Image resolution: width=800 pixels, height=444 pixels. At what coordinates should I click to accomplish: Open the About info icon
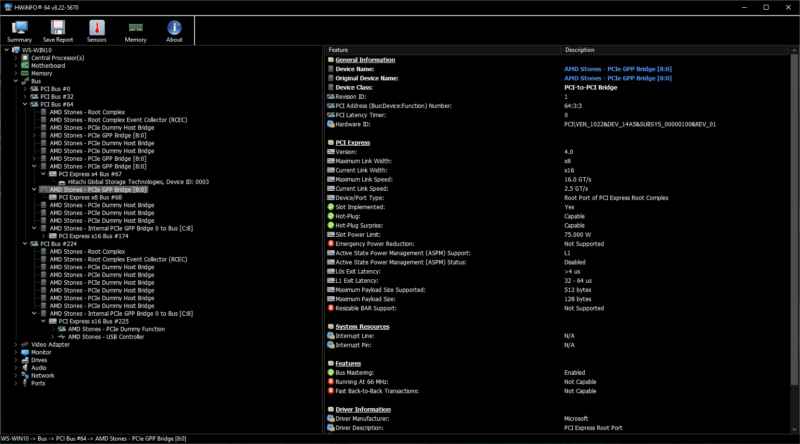[174, 31]
